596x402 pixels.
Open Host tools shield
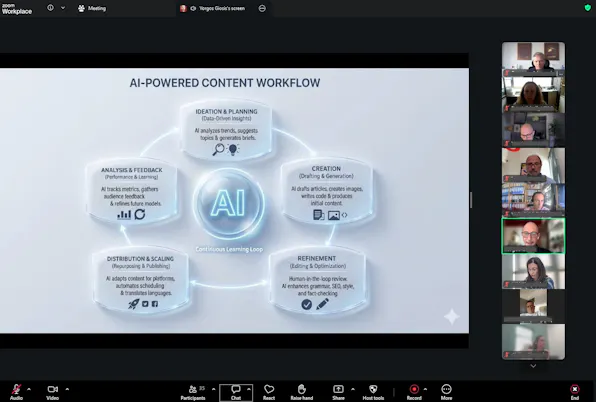[x=373, y=392]
